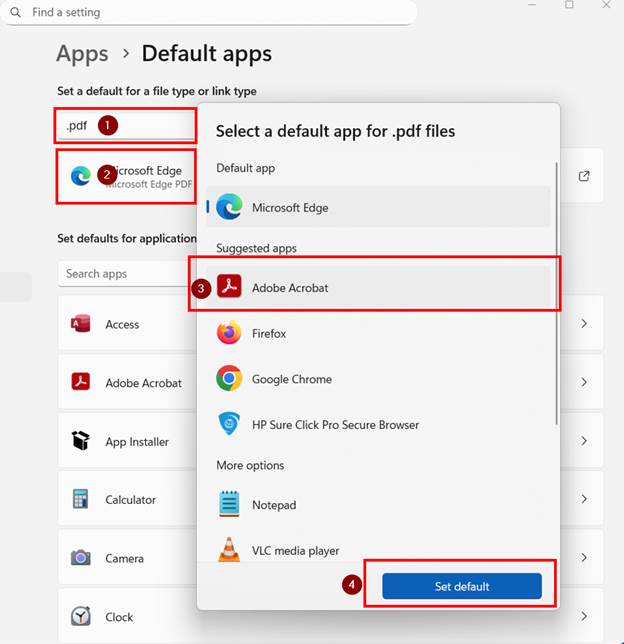Expand the Clock row chevron
This screenshot has width=624, height=644.
[x=584, y=616]
